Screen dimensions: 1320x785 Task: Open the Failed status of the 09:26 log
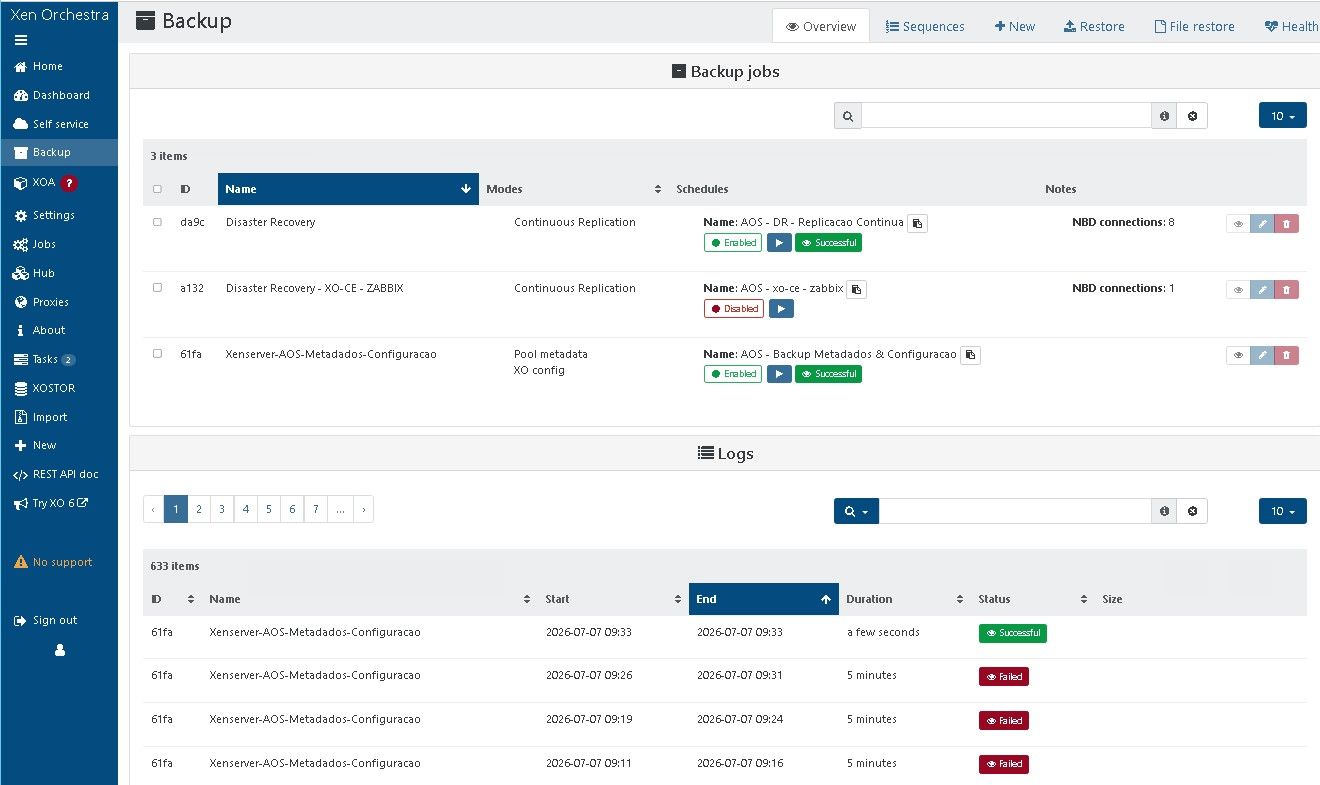[1003, 676]
